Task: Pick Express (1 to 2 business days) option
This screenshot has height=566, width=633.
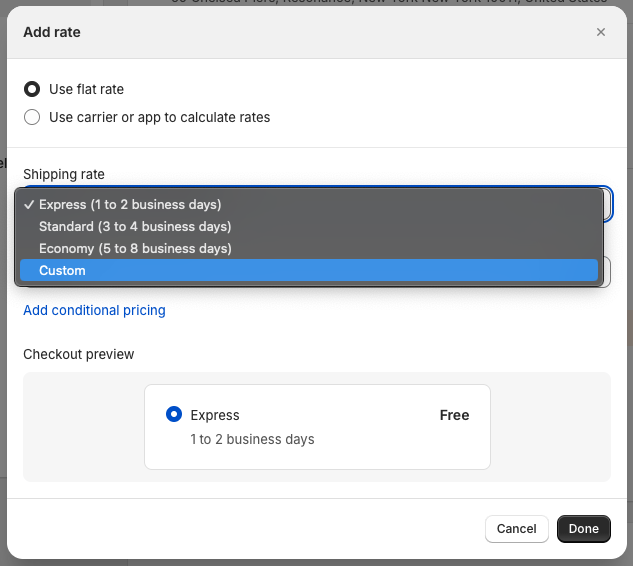Action: (130, 204)
